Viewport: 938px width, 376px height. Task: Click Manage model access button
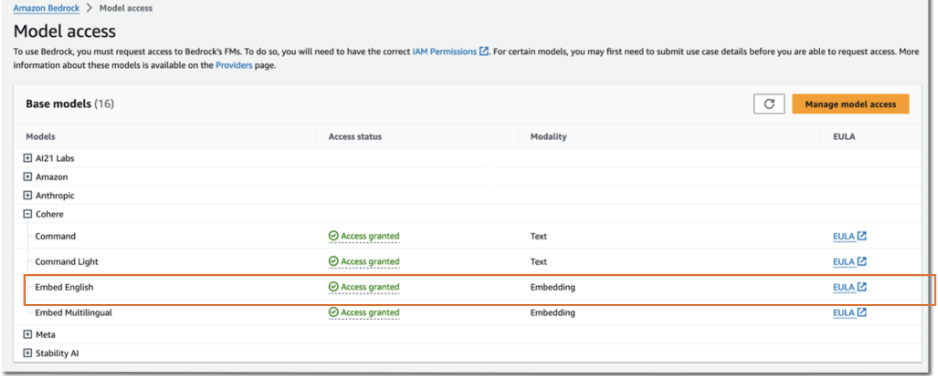click(x=850, y=104)
